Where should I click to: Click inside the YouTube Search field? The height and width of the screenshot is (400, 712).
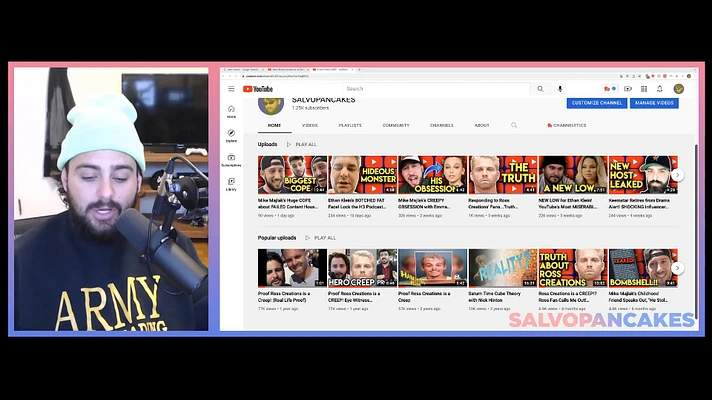[x=436, y=89]
